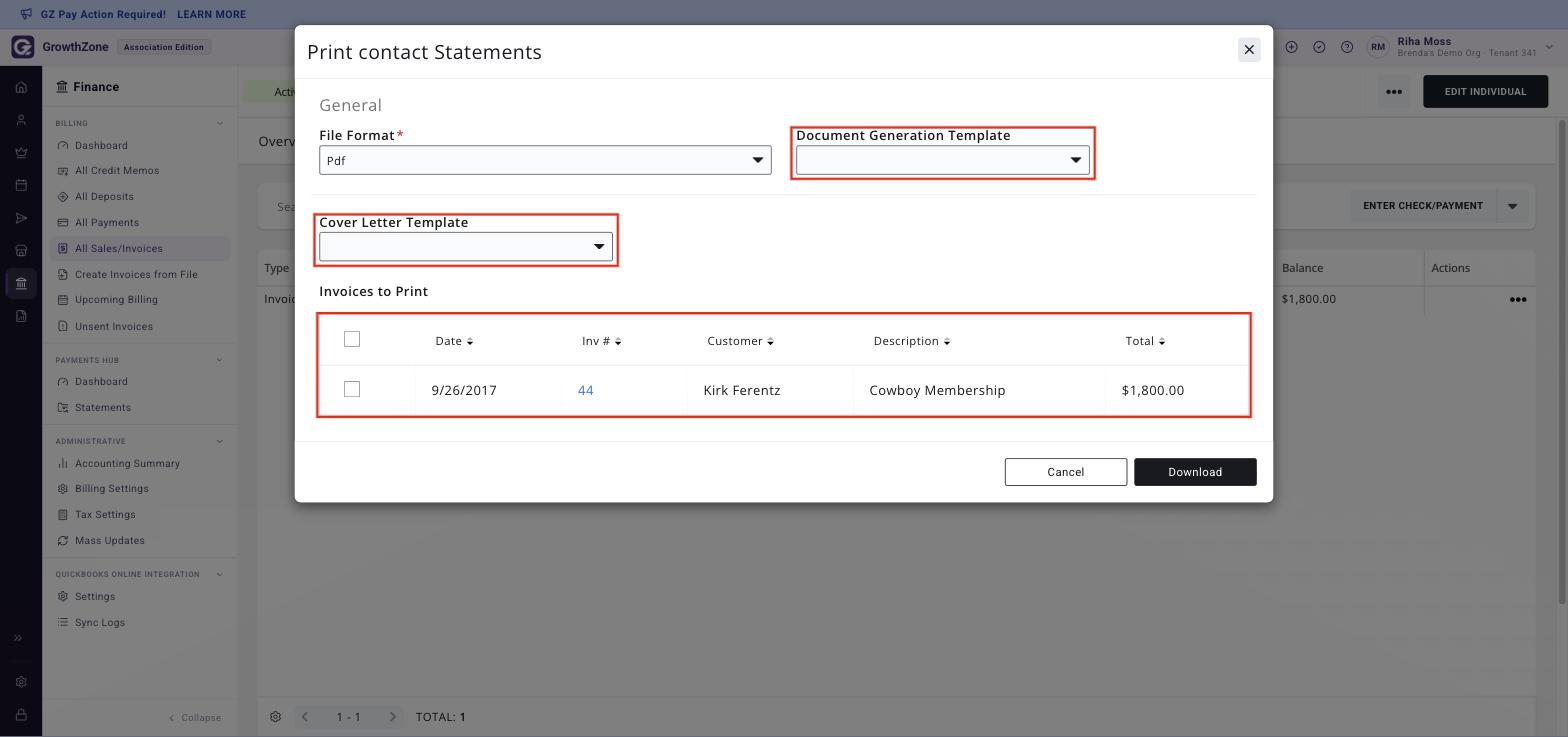
Task: Sort invoices by Date column
Action: click(454, 341)
